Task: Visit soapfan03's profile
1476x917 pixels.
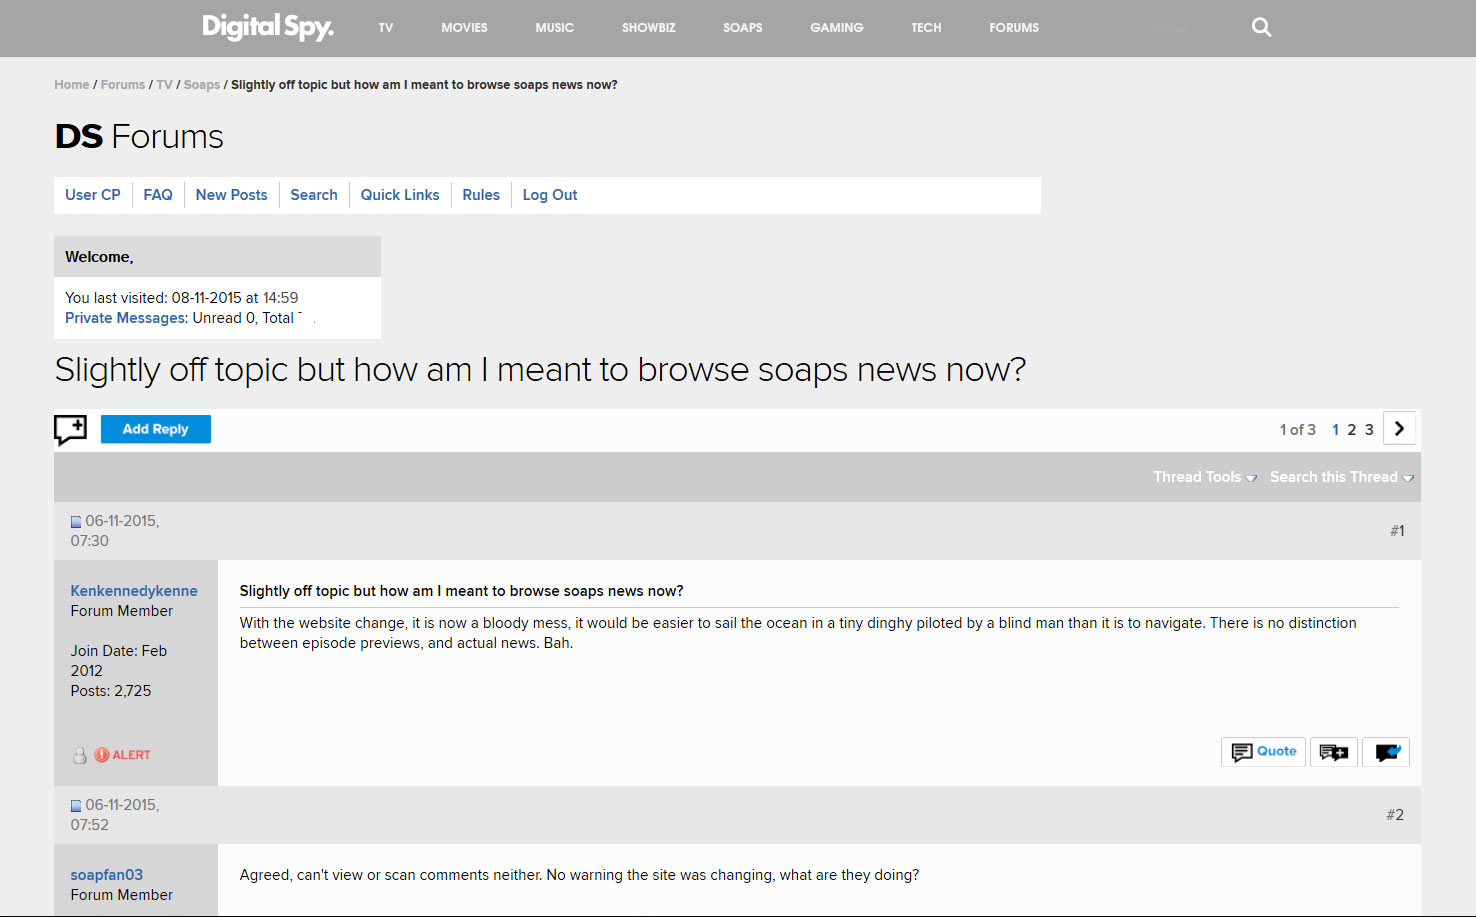Action: pos(106,874)
